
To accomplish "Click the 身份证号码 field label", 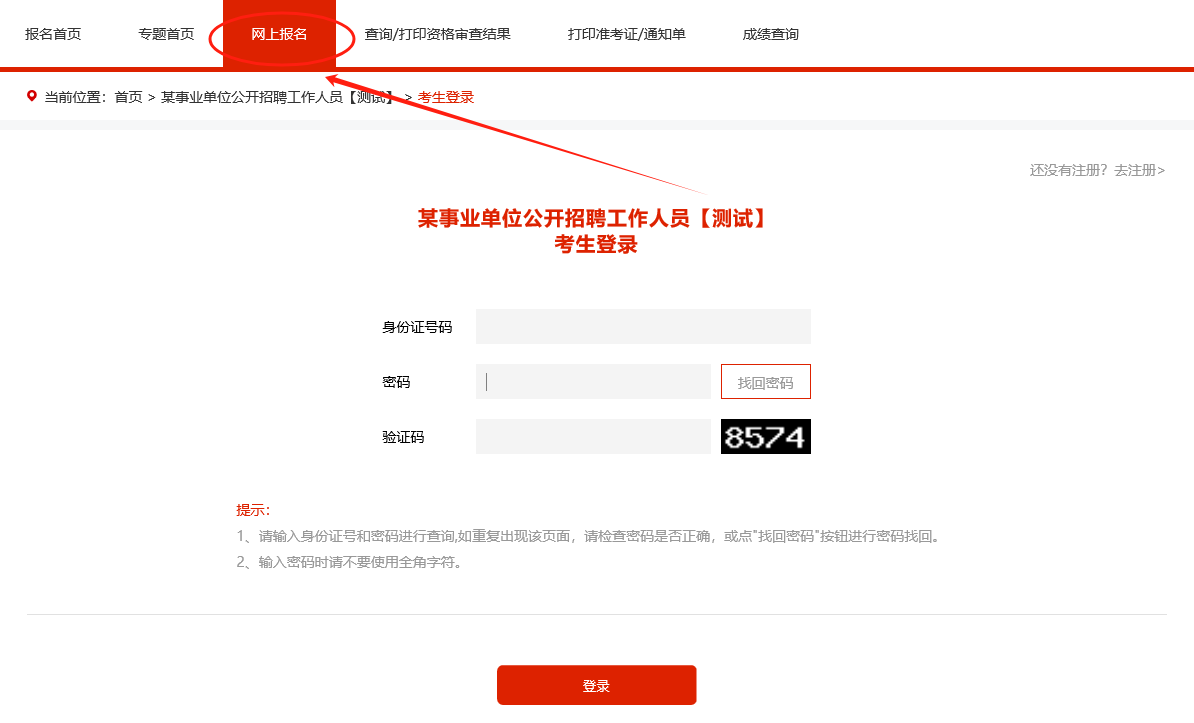I will 417,327.
